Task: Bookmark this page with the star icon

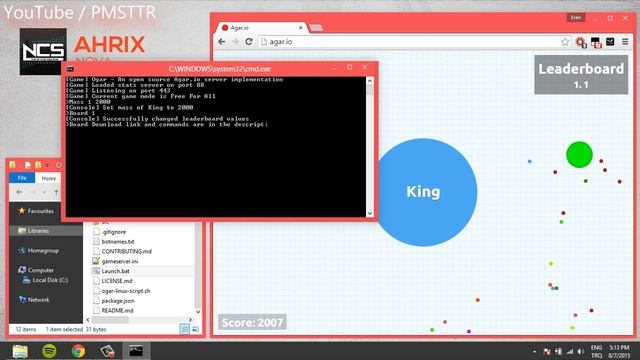Action: [x=565, y=42]
